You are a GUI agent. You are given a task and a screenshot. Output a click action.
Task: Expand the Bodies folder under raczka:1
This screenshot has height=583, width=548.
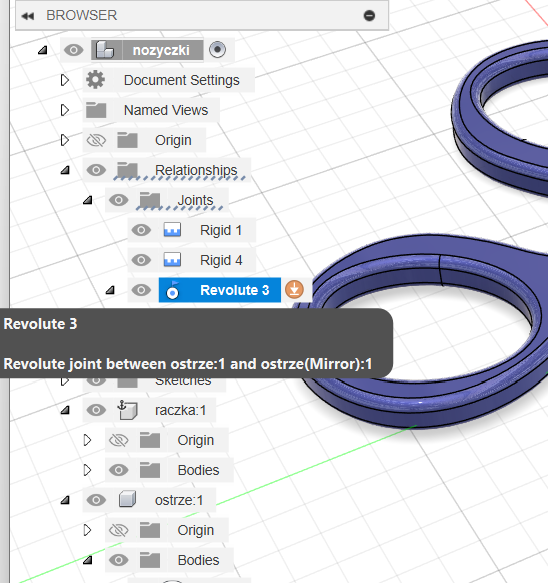(87, 470)
